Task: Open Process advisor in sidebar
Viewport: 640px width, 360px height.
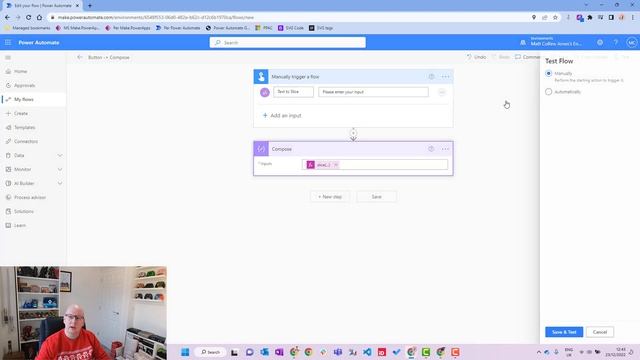Action: click(30, 197)
